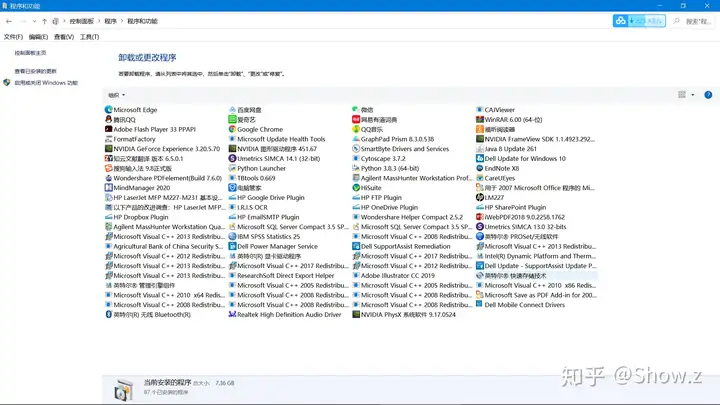This screenshot has height=405, width=720.
Task: Click the EndNote X8 icon
Action: [x=480, y=169]
